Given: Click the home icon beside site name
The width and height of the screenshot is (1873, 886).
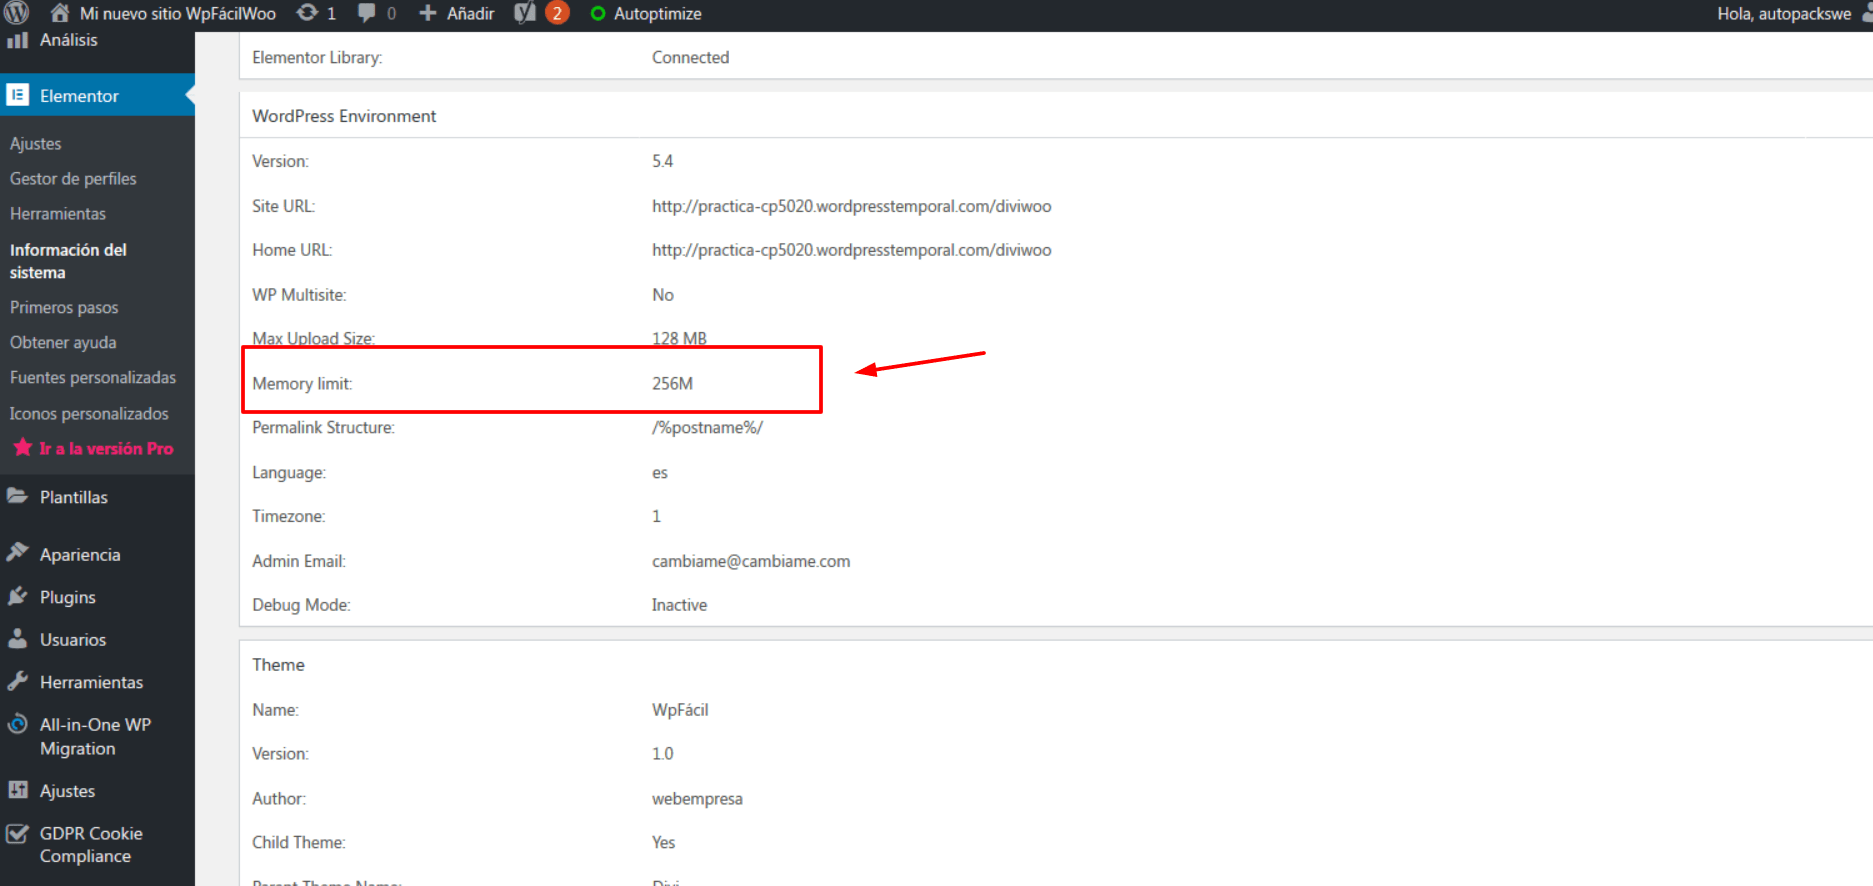Looking at the screenshot, I should click(x=60, y=13).
